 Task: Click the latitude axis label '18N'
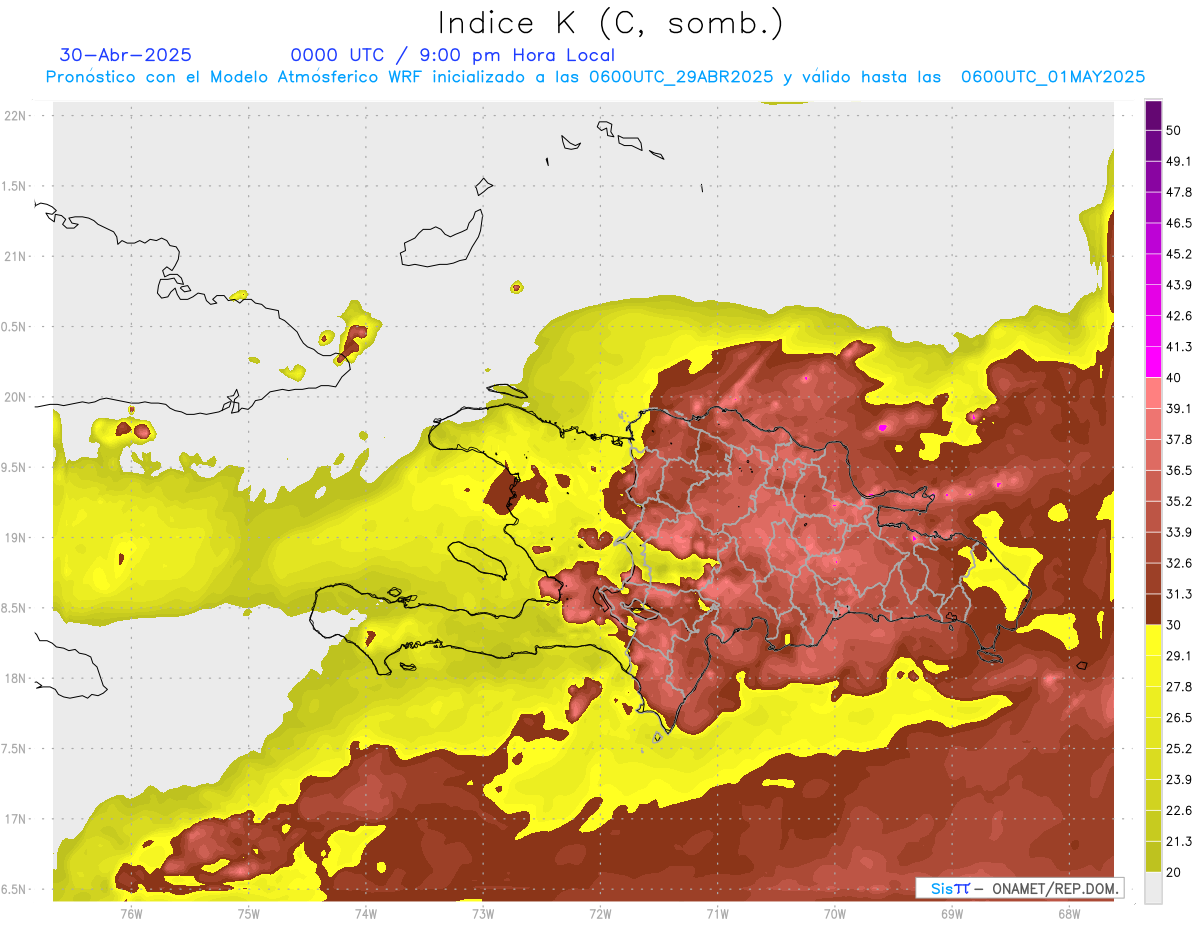[x=17, y=679]
